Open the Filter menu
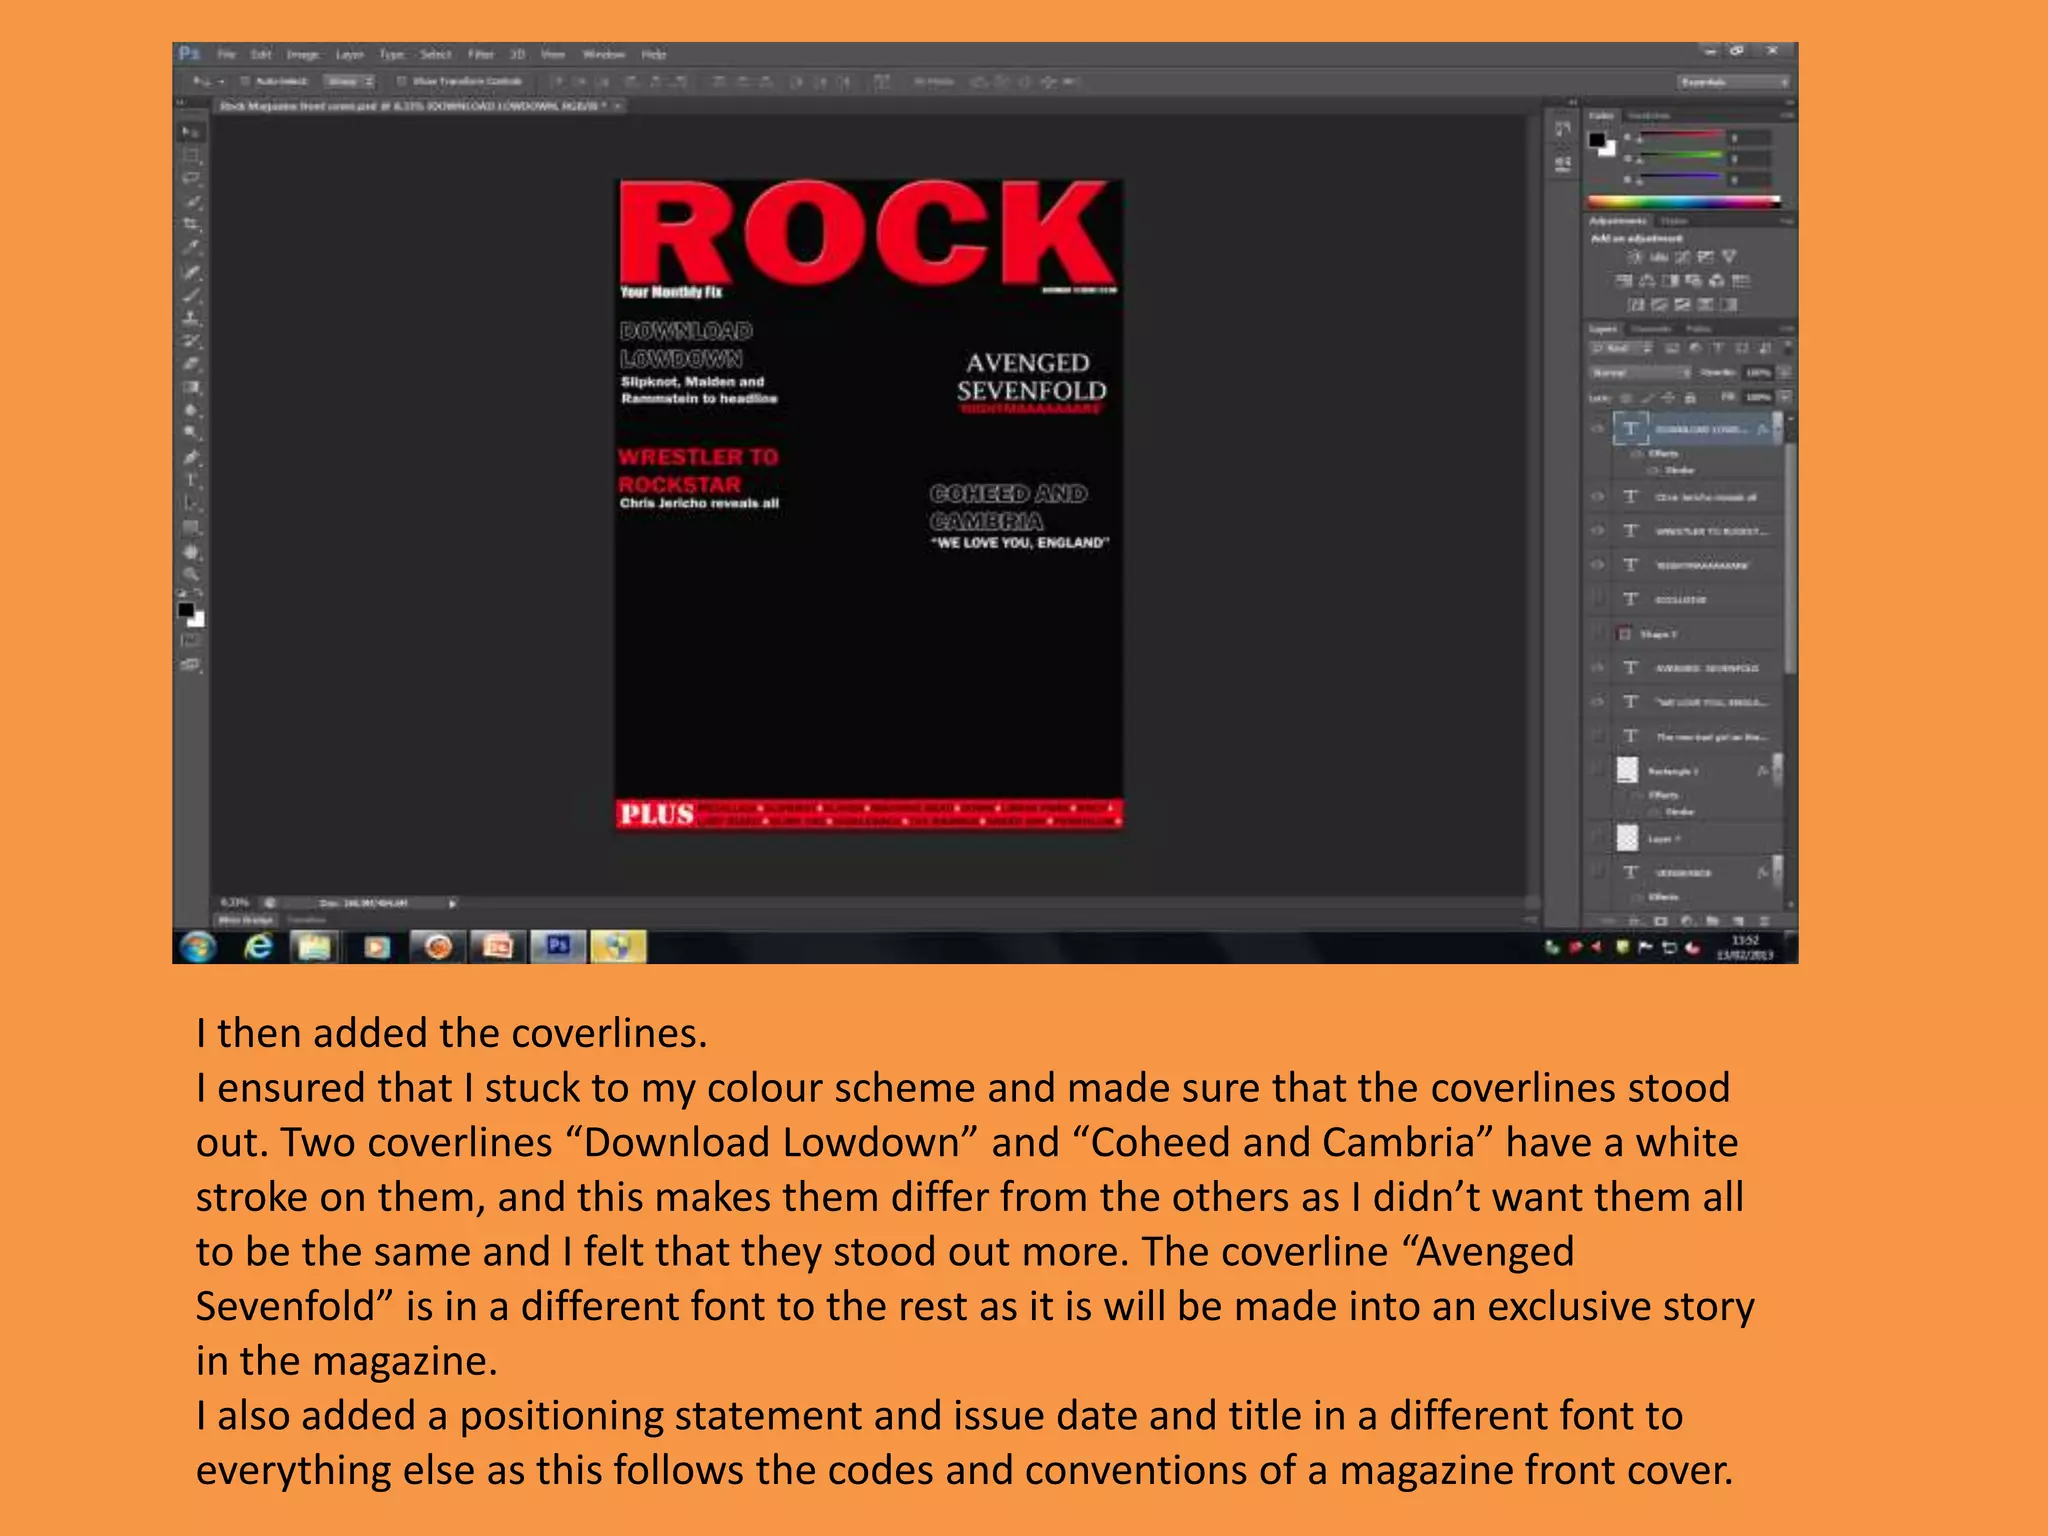This screenshot has width=2048, height=1536. pos(481,54)
